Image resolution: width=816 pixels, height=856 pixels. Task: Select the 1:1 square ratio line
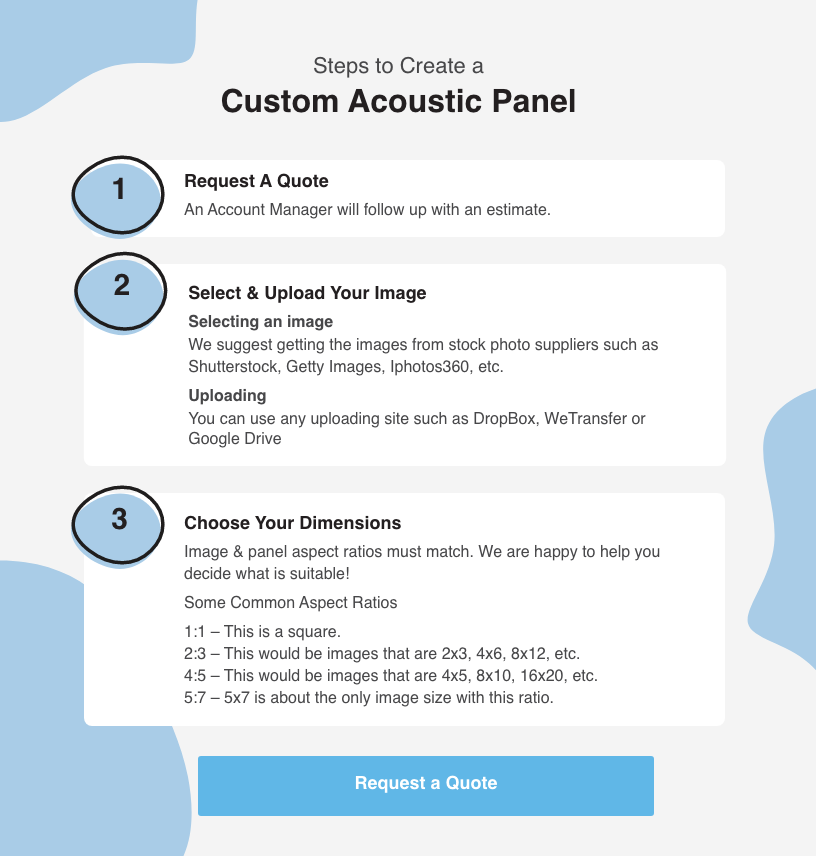click(x=262, y=632)
